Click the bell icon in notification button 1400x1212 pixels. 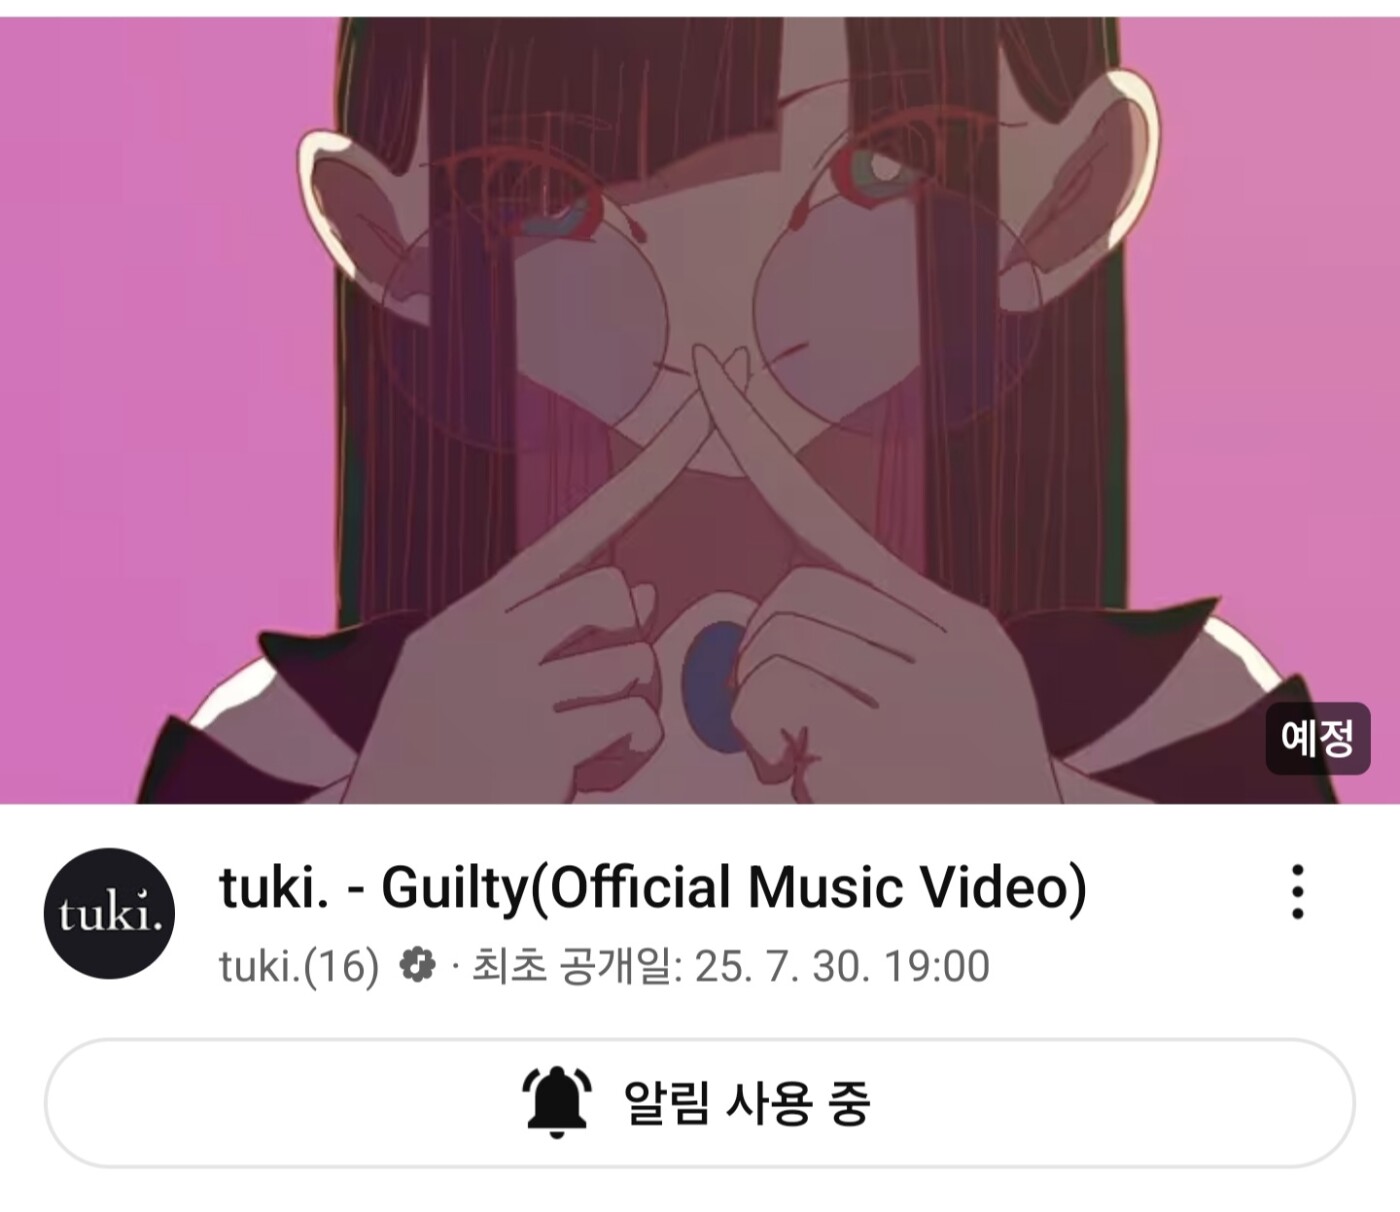point(558,1102)
